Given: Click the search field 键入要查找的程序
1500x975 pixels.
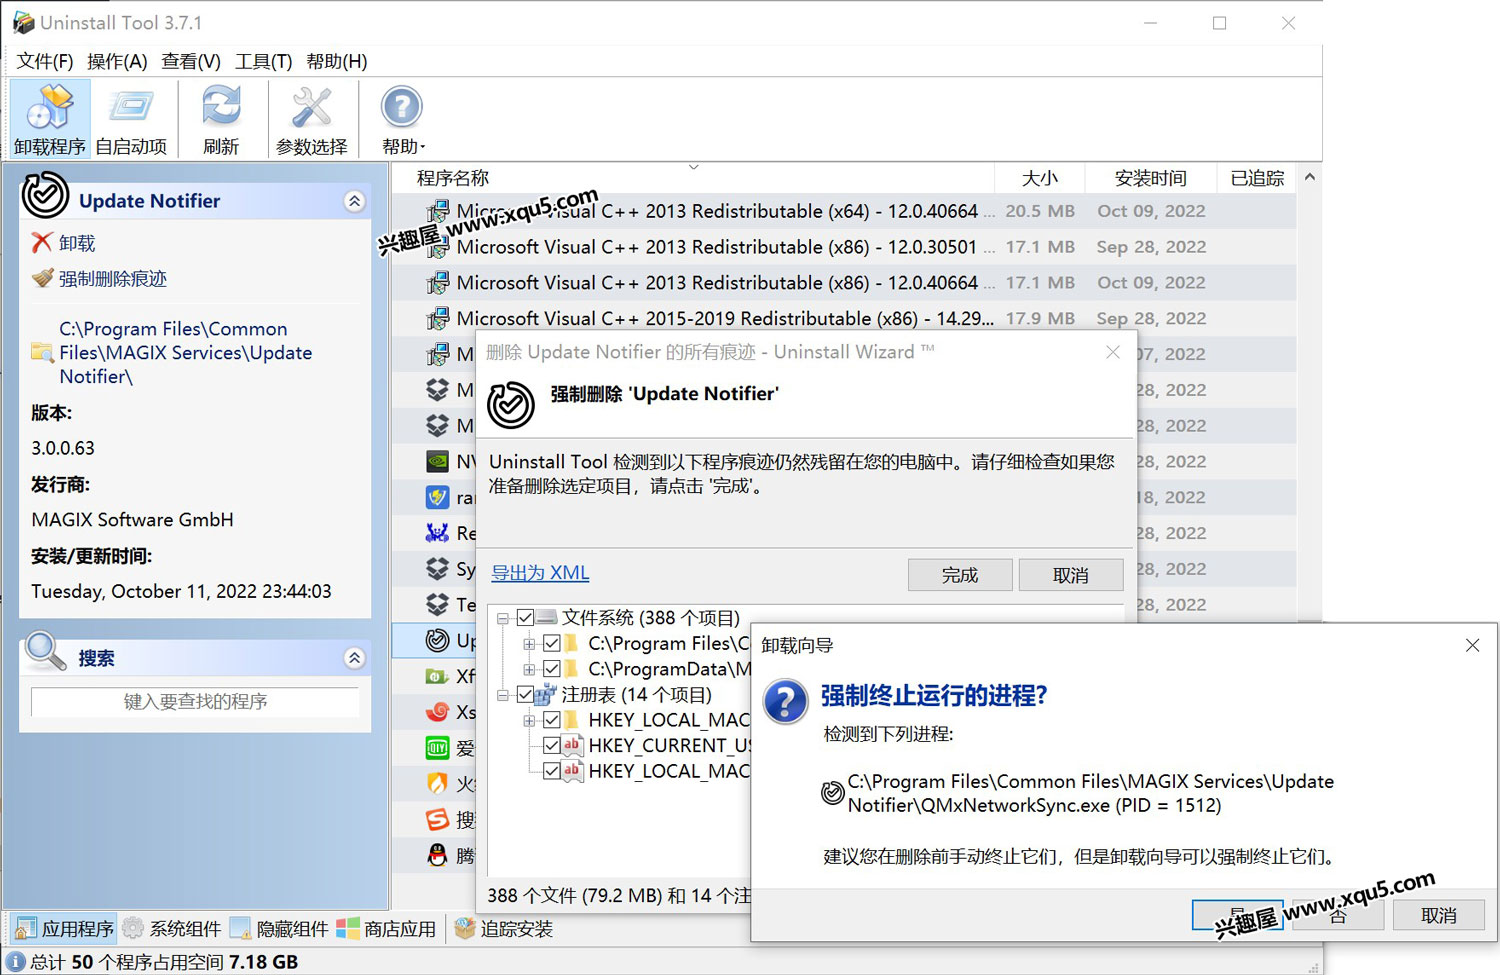Looking at the screenshot, I should [195, 701].
